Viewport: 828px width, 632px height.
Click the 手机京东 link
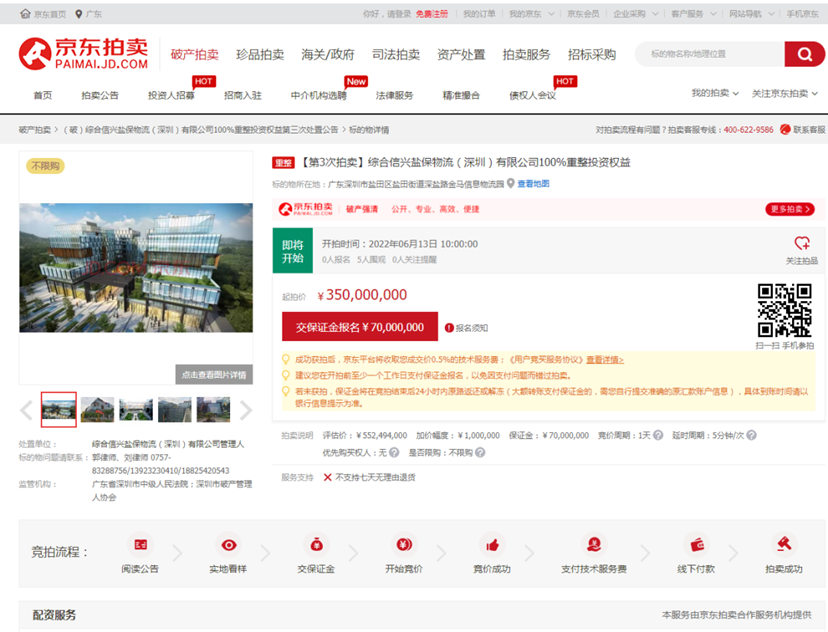point(802,14)
